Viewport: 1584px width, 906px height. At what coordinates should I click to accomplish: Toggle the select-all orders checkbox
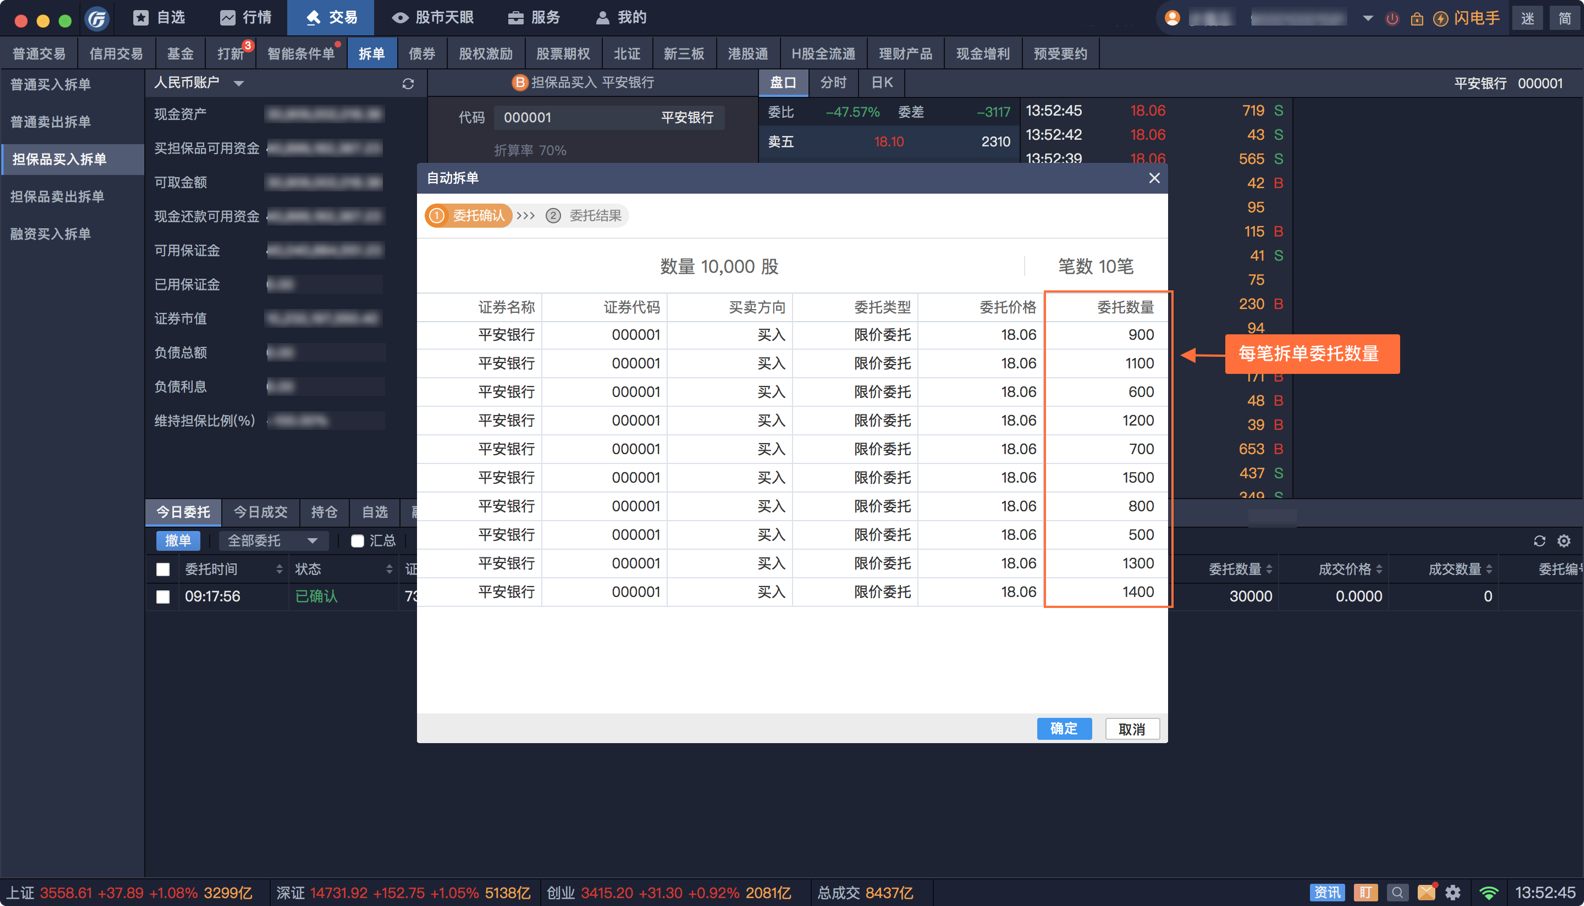click(x=163, y=570)
